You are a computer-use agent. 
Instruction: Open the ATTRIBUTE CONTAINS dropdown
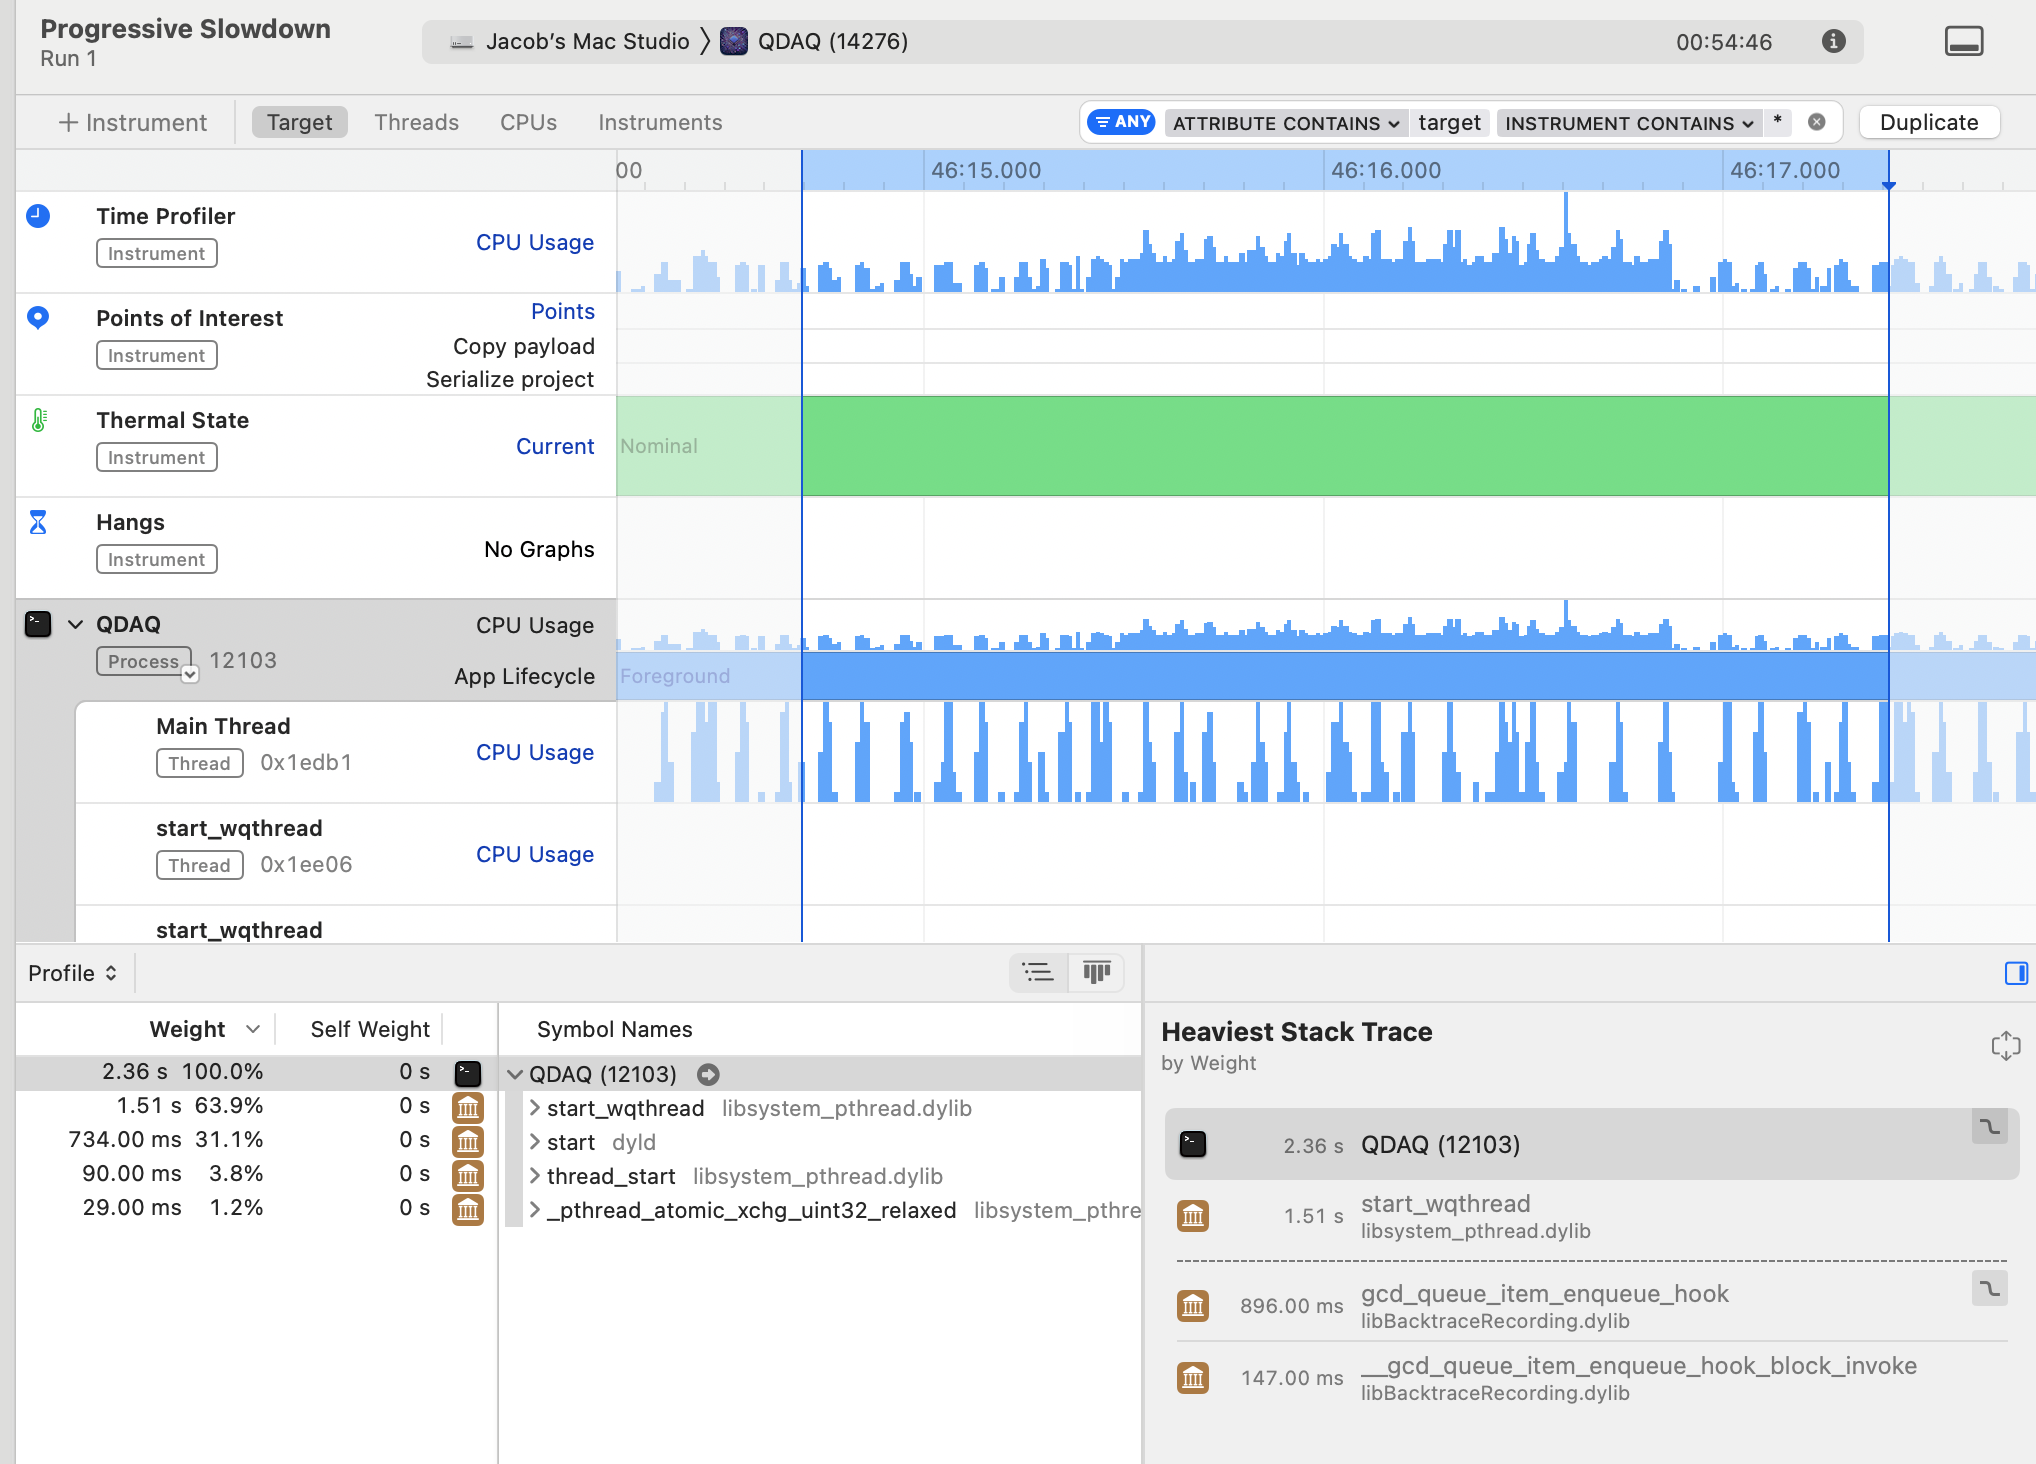(1286, 123)
